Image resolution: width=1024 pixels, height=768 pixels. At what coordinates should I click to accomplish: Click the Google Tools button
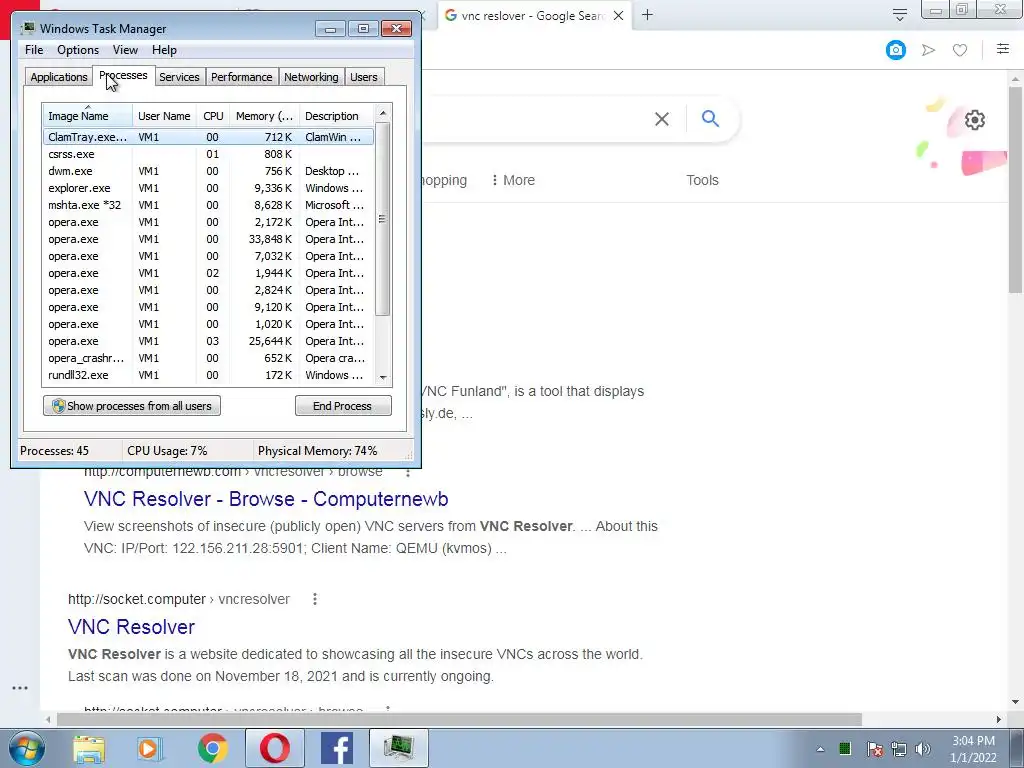(702, 180)
